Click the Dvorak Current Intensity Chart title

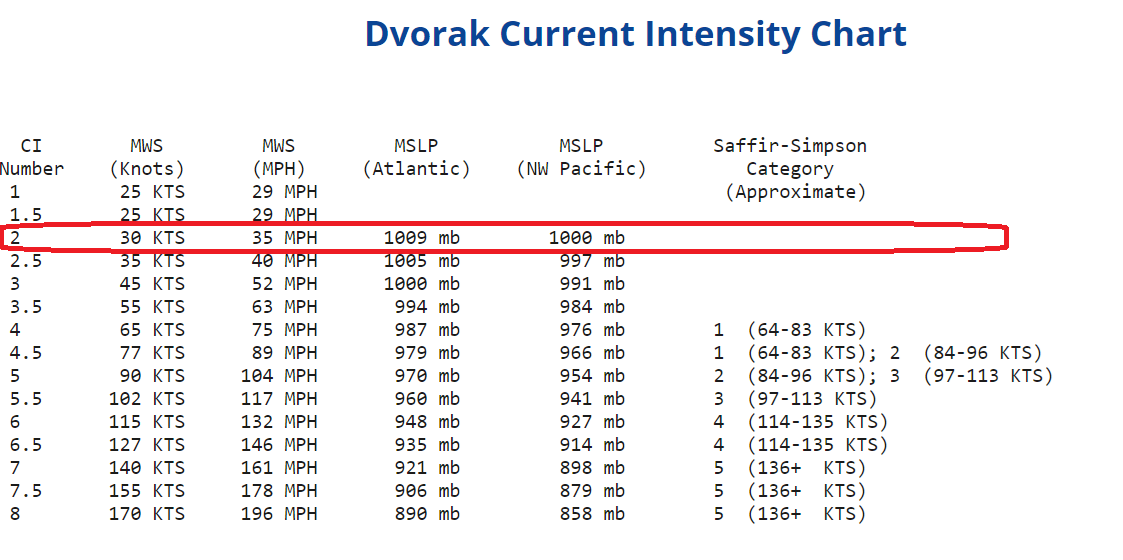click(x=635, y=34)
